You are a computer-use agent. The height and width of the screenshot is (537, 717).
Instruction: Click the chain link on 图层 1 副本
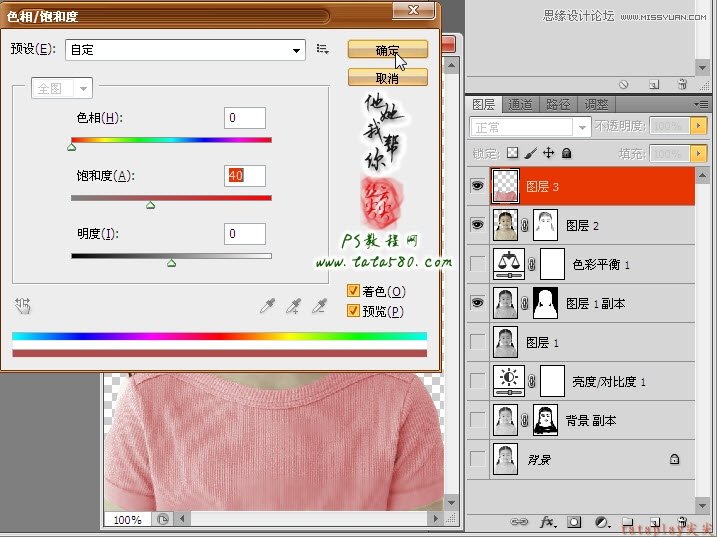click(x=525, y=303)
